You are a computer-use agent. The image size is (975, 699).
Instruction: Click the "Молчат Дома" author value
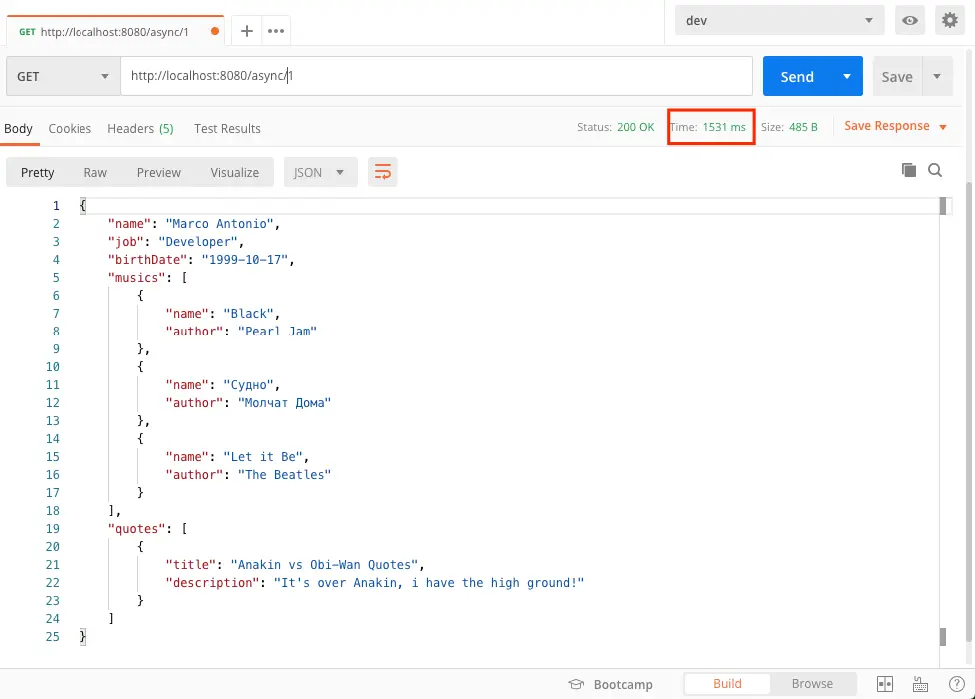click(x=284, y=403)
